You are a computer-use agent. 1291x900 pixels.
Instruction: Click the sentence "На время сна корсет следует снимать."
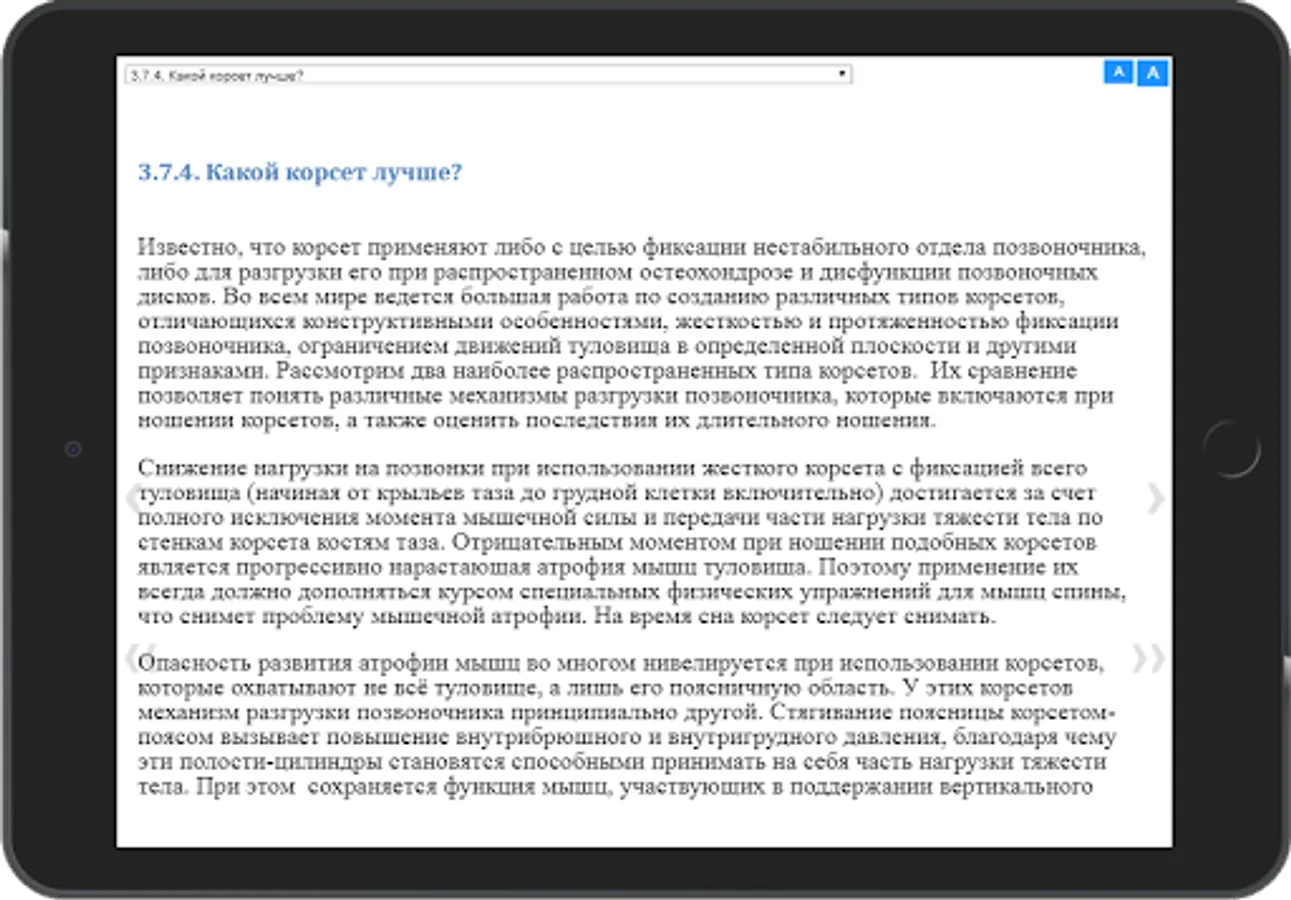point(795,616)
